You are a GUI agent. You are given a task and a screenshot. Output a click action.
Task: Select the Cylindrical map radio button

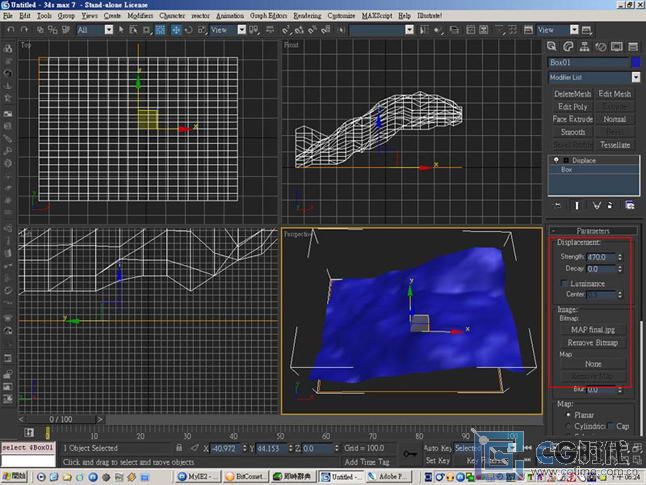coord(569,426)
